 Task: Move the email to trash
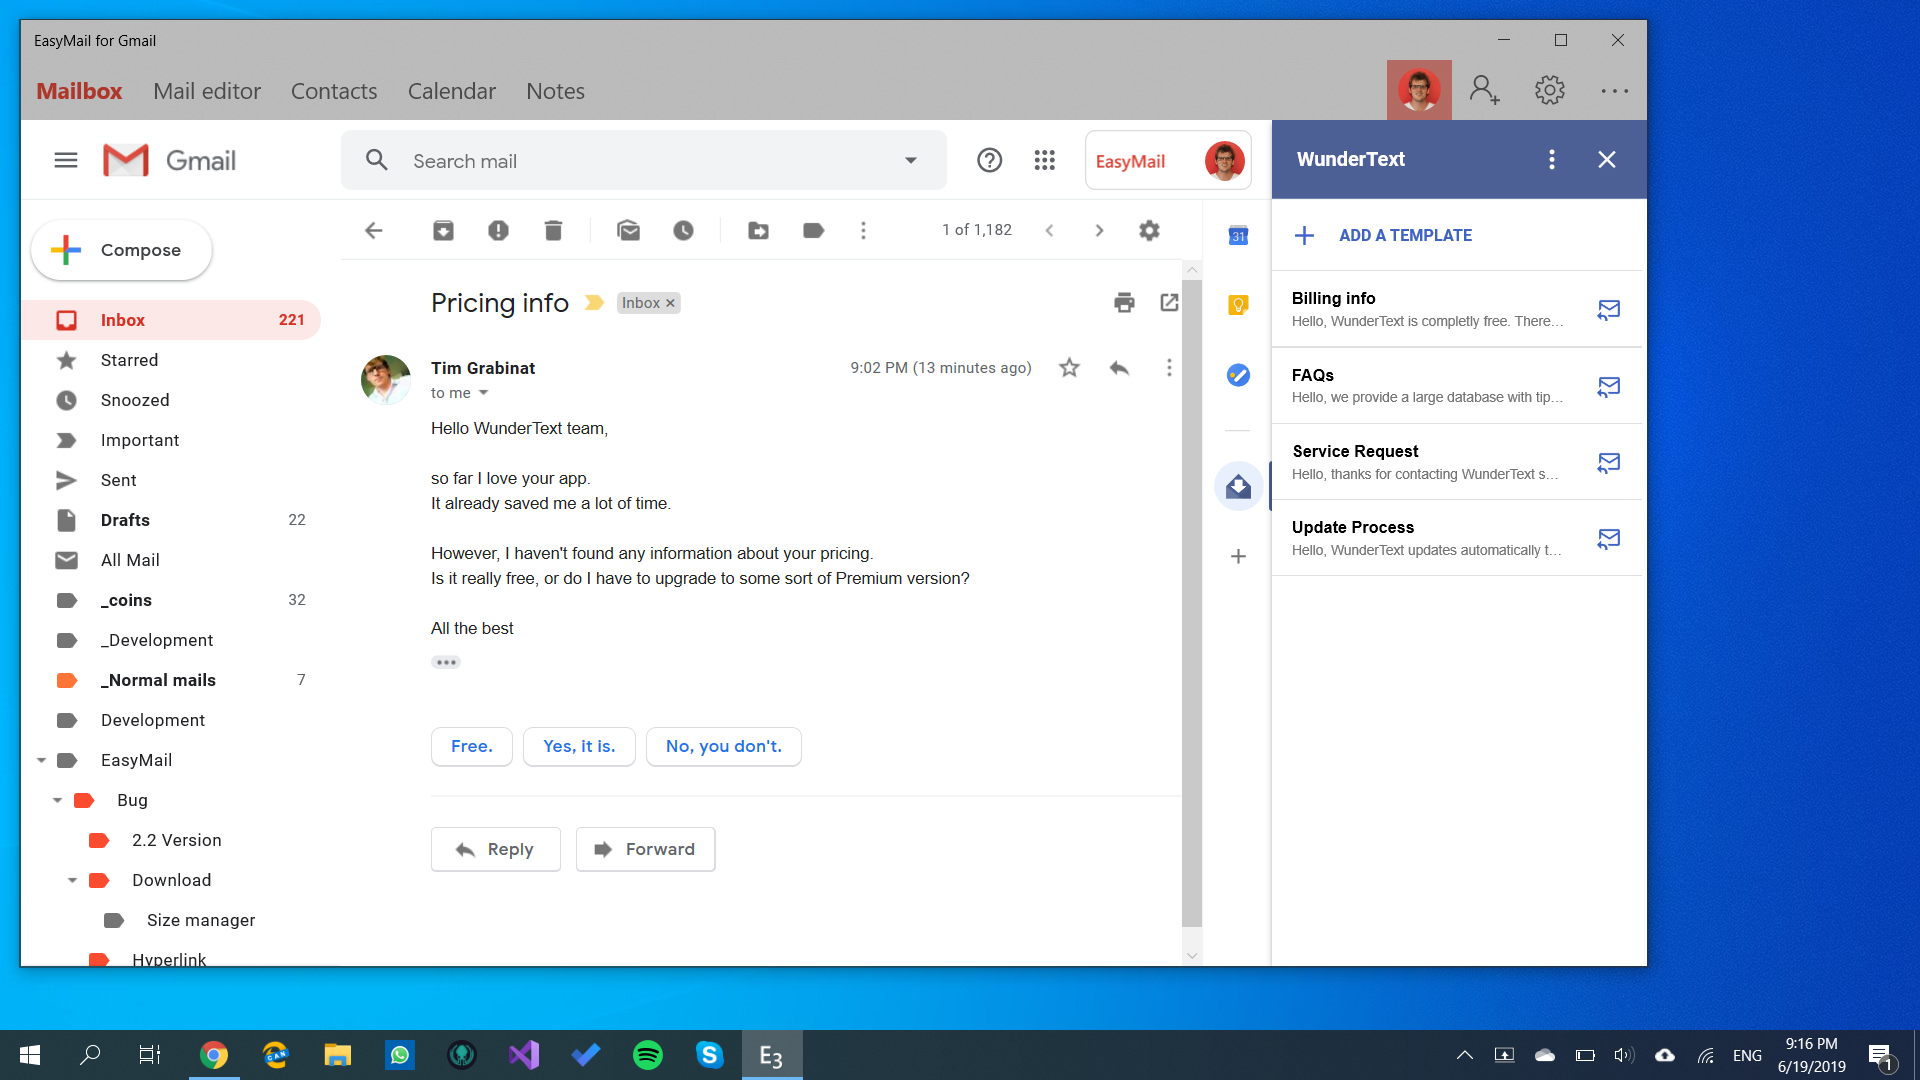(x=553, y=230)
